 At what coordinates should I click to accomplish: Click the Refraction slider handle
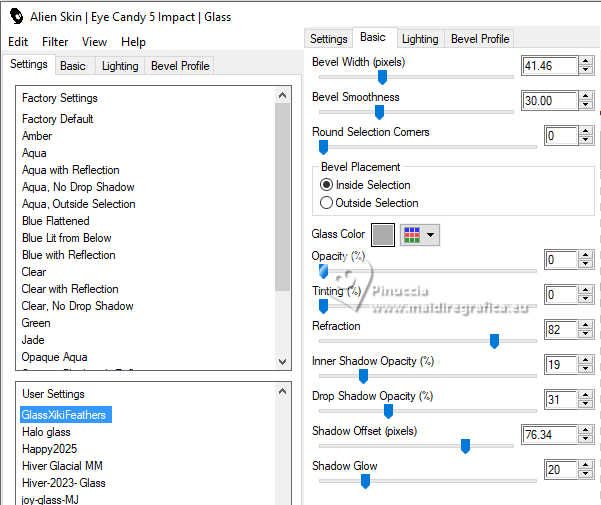pyautogui.click(x=494, y=341)
